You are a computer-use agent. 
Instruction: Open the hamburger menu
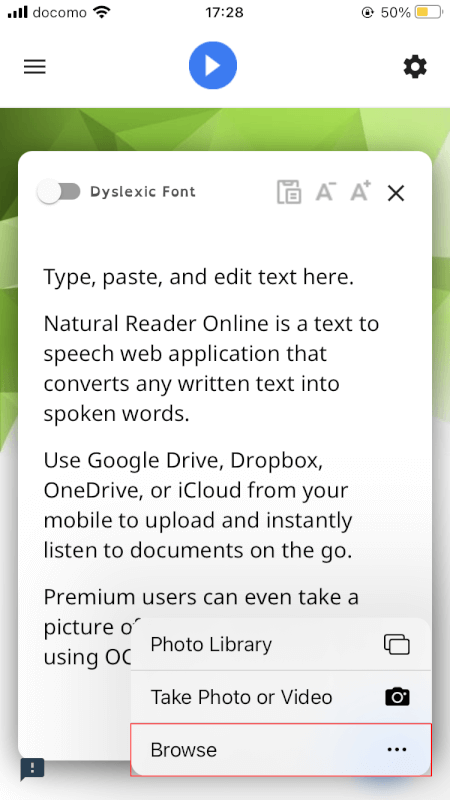pos(35,67)
